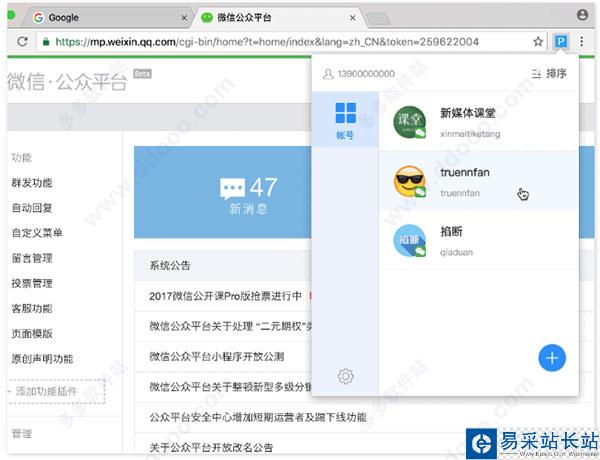Click the new messages chat bubble icon
The height and width of the screenshot is (460, 600).
coord(232,189)
